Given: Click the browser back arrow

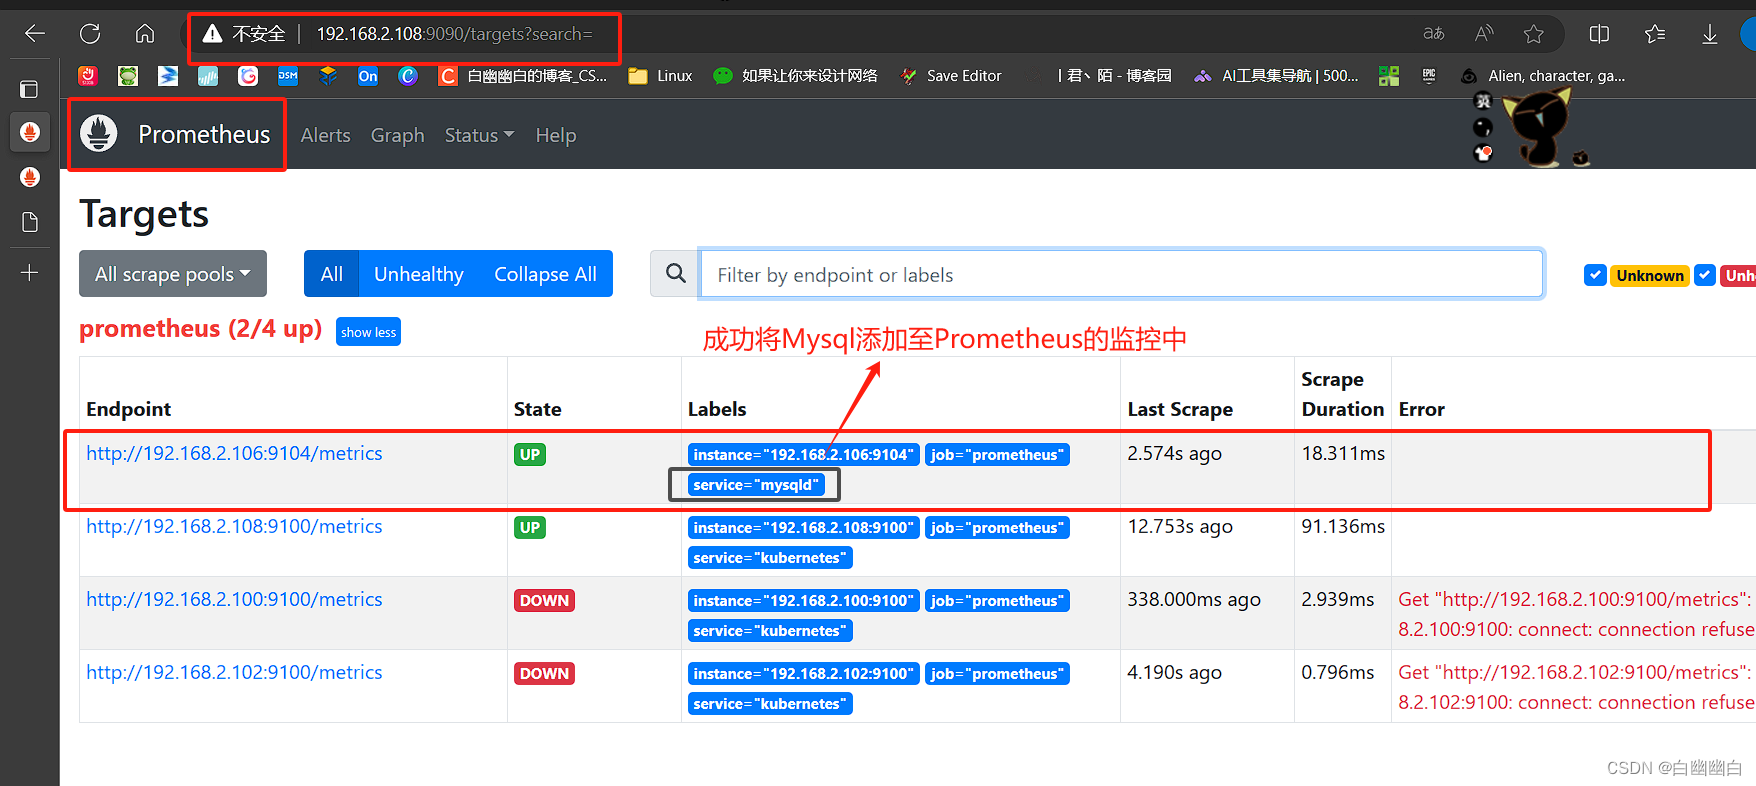Looking at the screenshot, I should click(x=35, y=34).
